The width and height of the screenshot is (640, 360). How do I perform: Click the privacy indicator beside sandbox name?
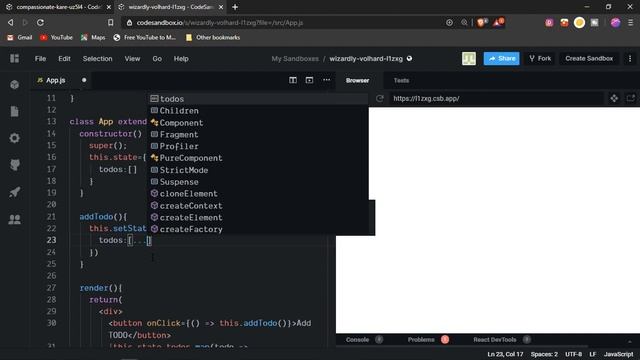click(x=409, y=58)
